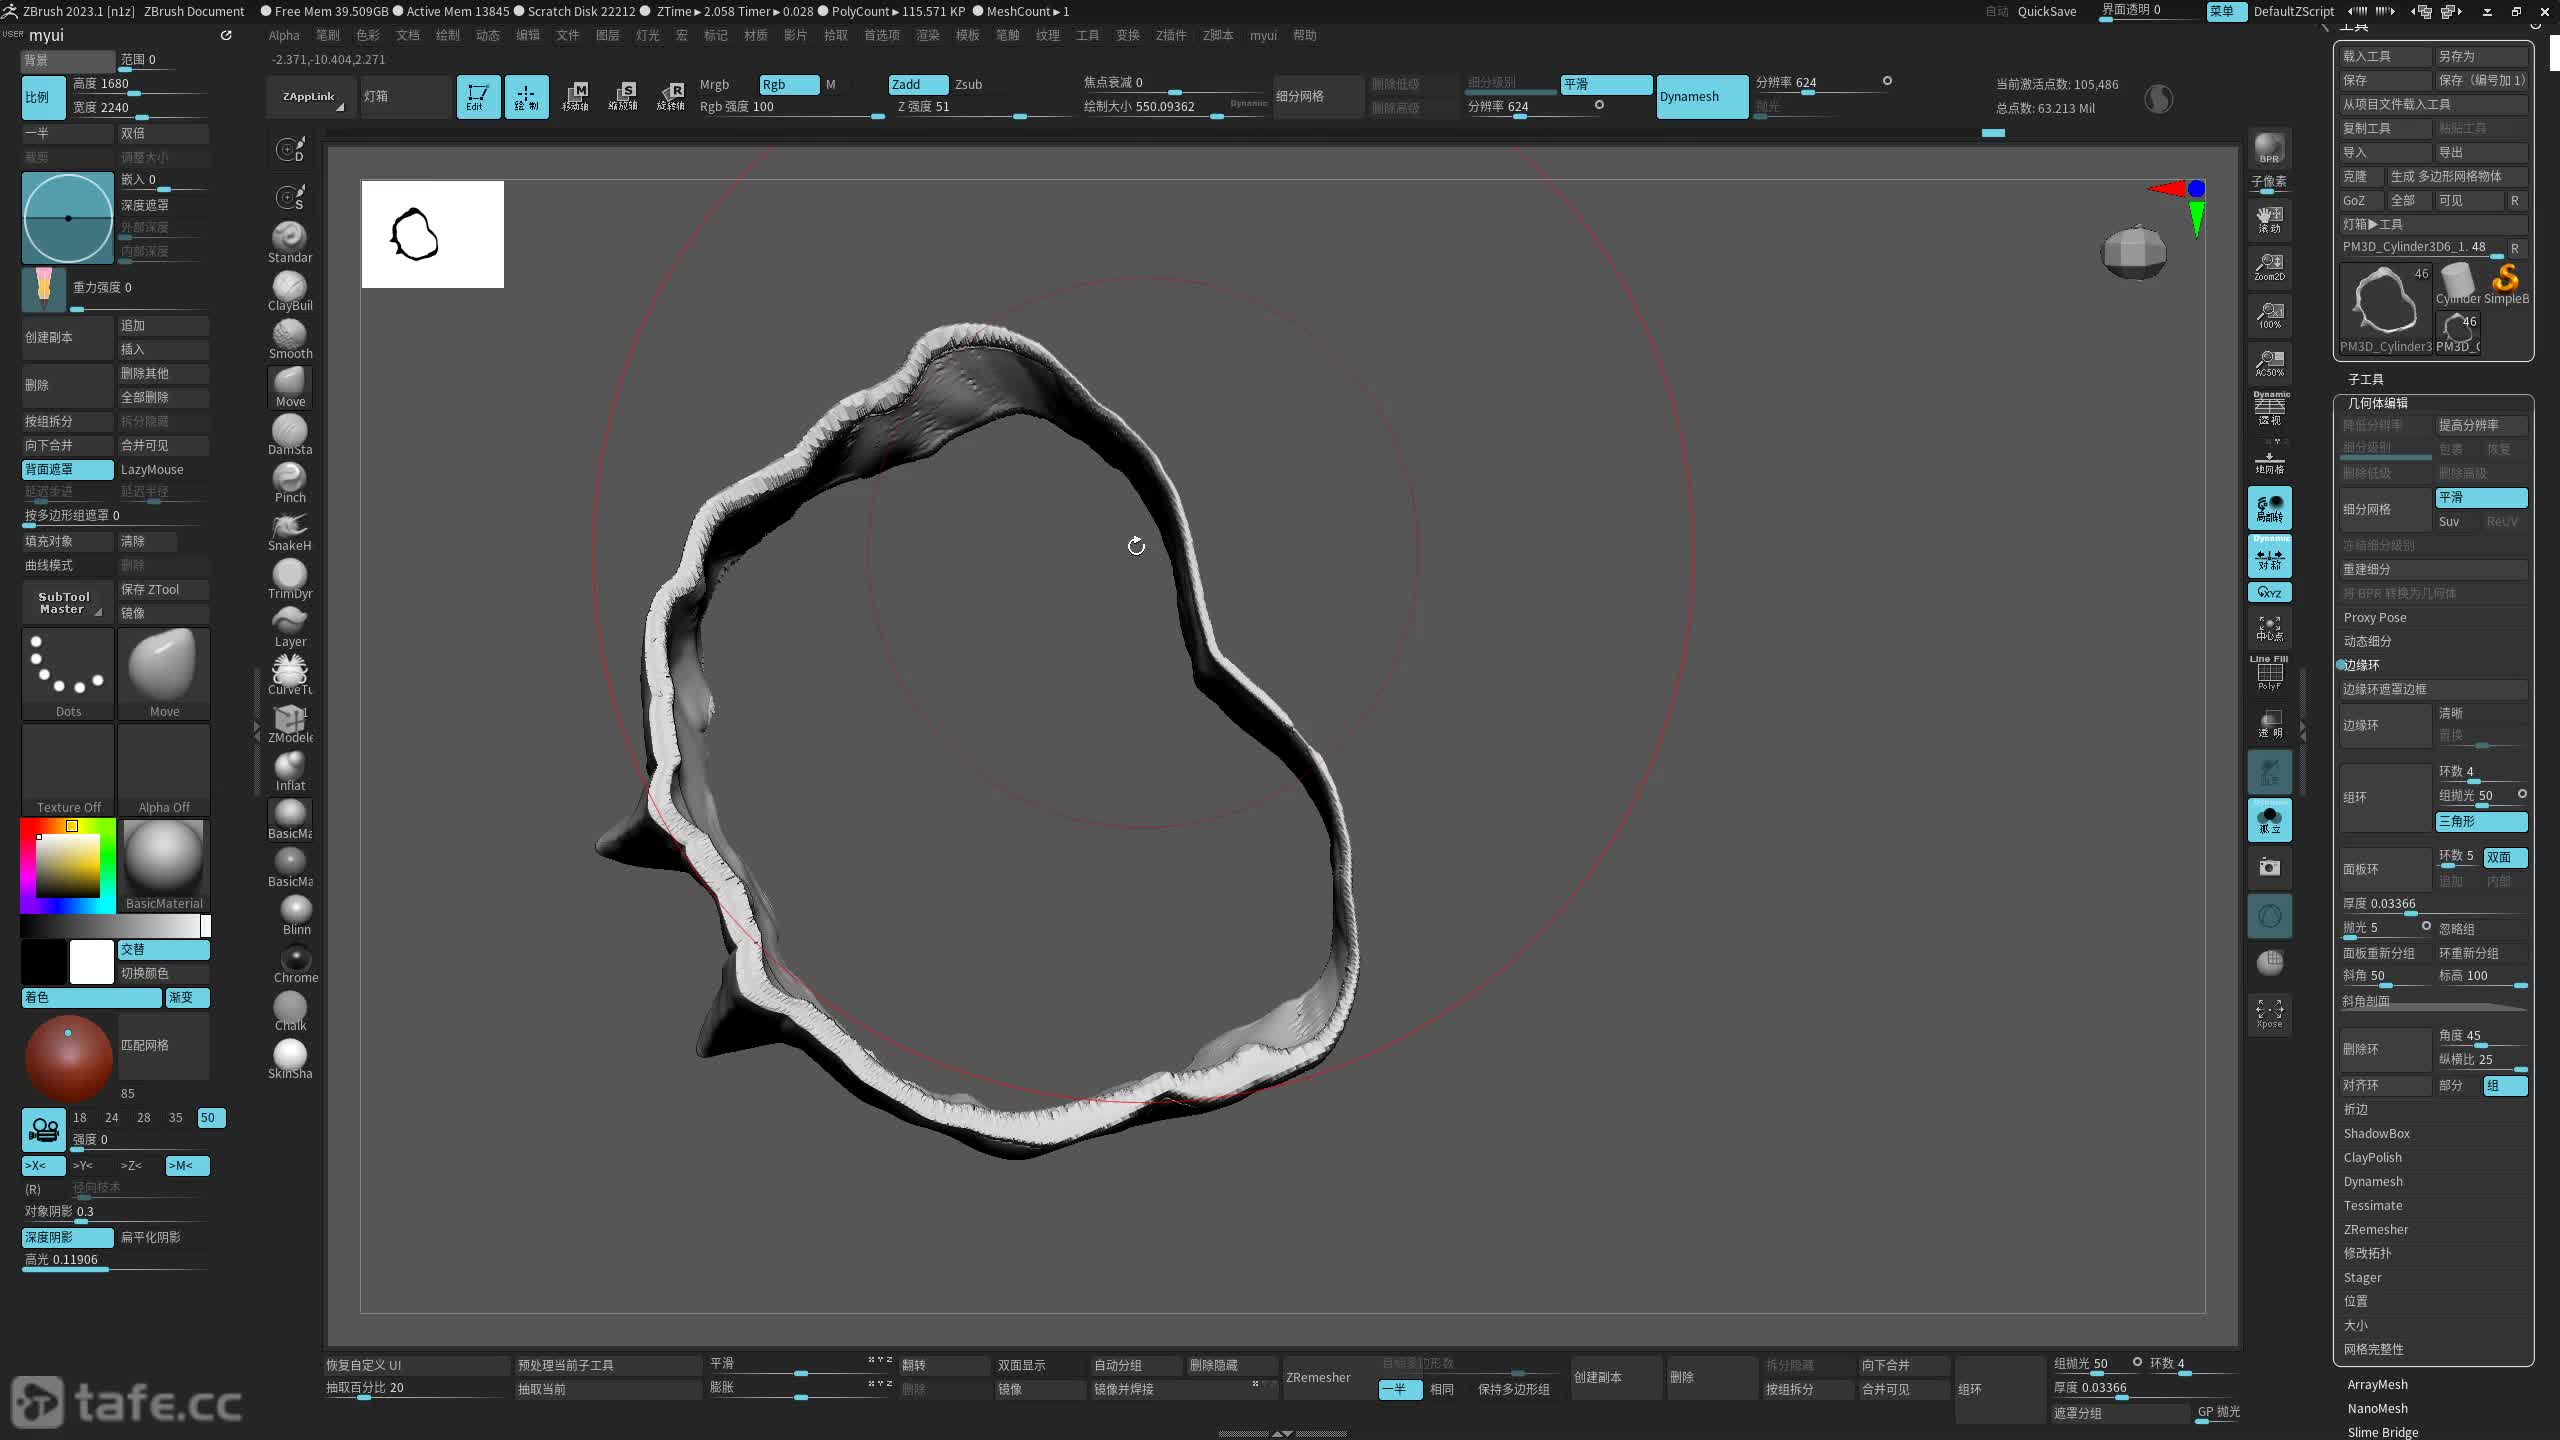This screenshot has height=1440, width=2560.
Task: Open the Z插件 plugin menu
Action: [x=1170, y=35]
